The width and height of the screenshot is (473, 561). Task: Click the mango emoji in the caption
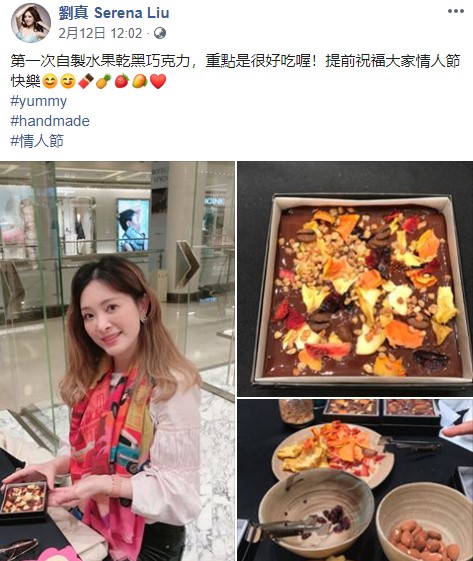coord(140,81)
